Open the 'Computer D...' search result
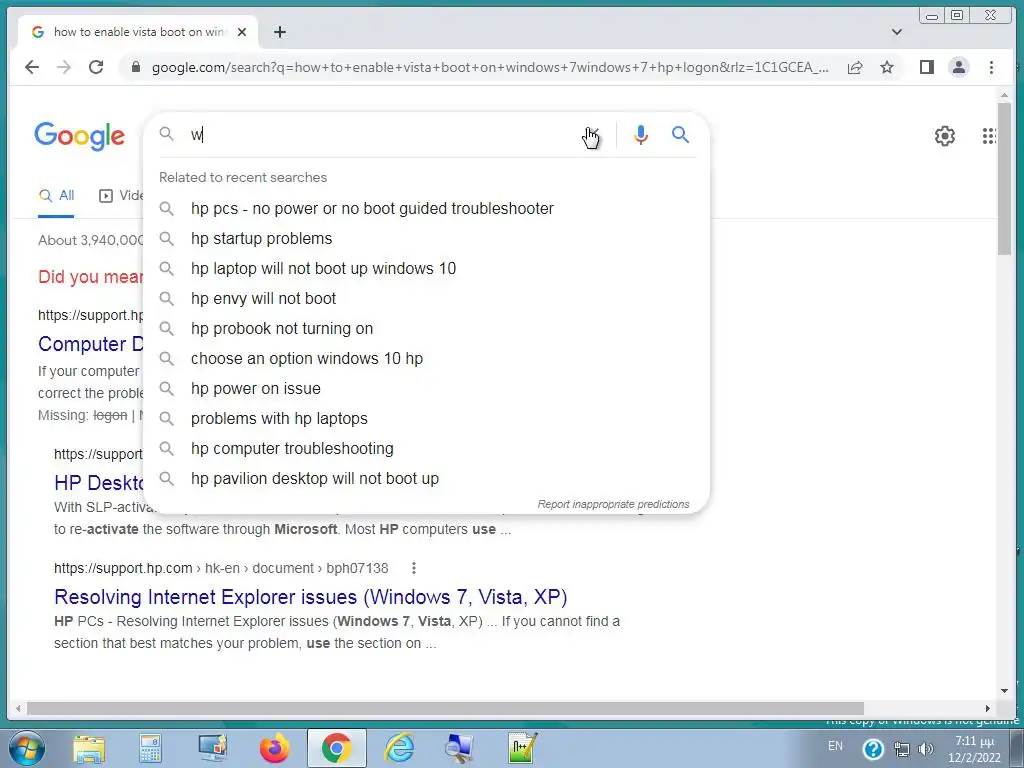The width and height of the screenshot is (1024, 768). pyautogui.click(x=90, y=344)
